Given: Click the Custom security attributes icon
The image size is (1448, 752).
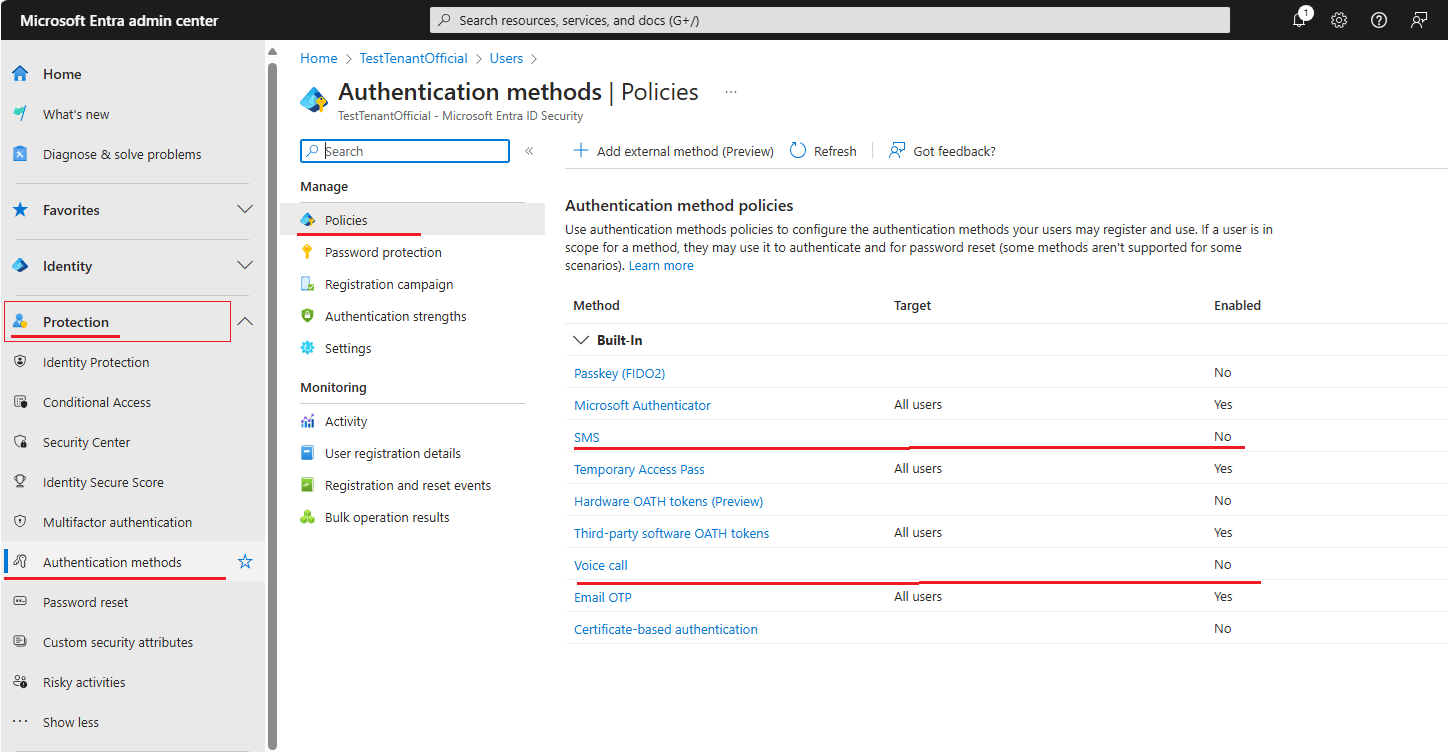Looking at the screenshot, I should click(x=20, y=642).
